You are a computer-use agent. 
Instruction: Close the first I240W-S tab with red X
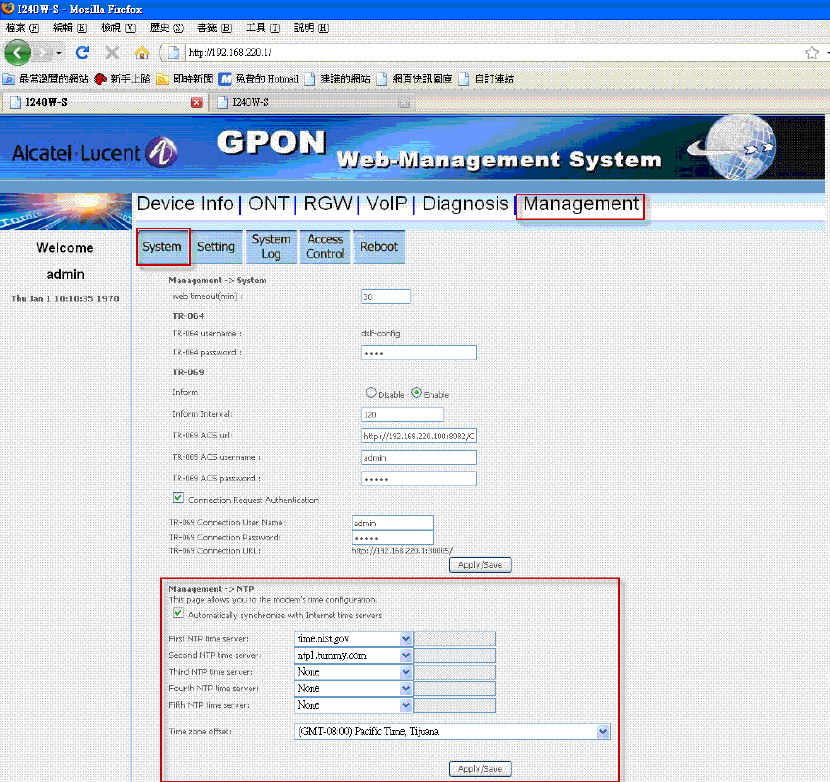coord(196,102)
